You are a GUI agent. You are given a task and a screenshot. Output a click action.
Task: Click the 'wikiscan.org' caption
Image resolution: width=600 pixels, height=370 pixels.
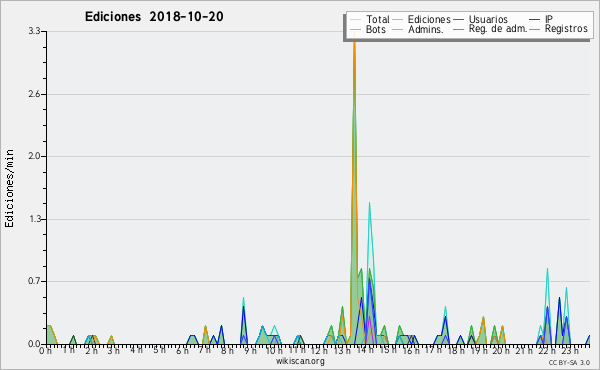click(x=300, y=361)
